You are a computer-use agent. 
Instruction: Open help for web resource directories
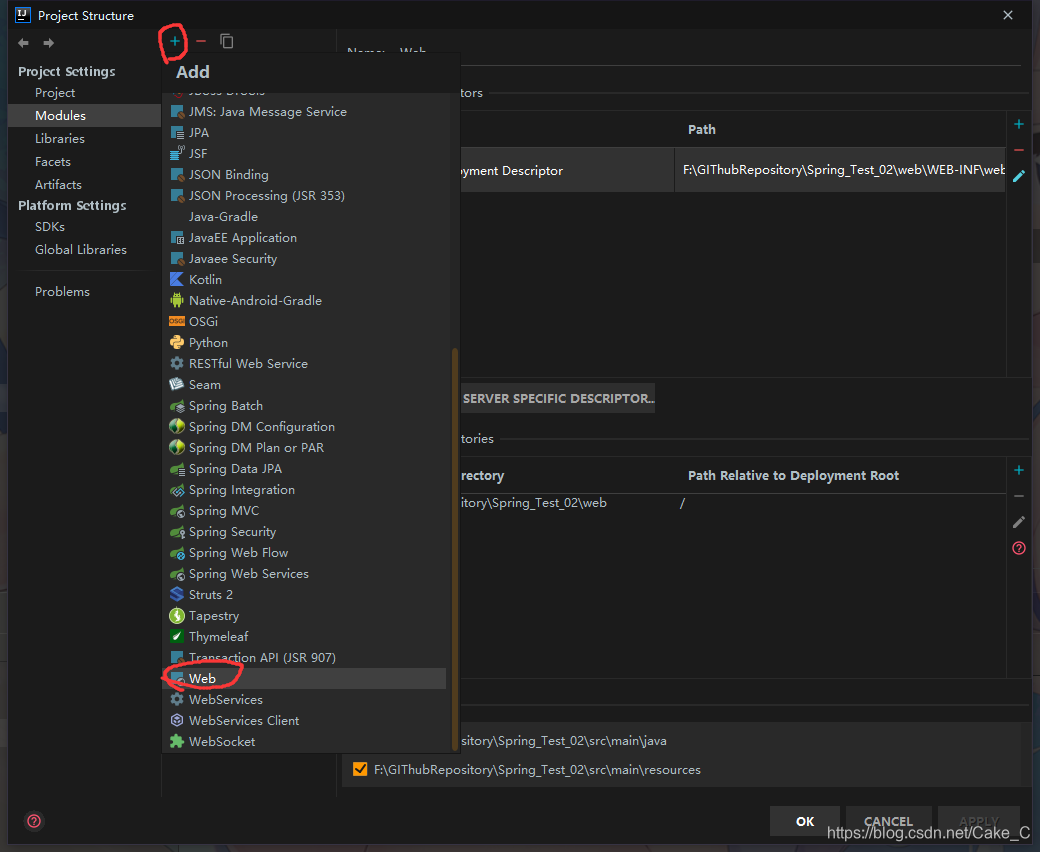pyautogui.click(x=1019, y=548)
